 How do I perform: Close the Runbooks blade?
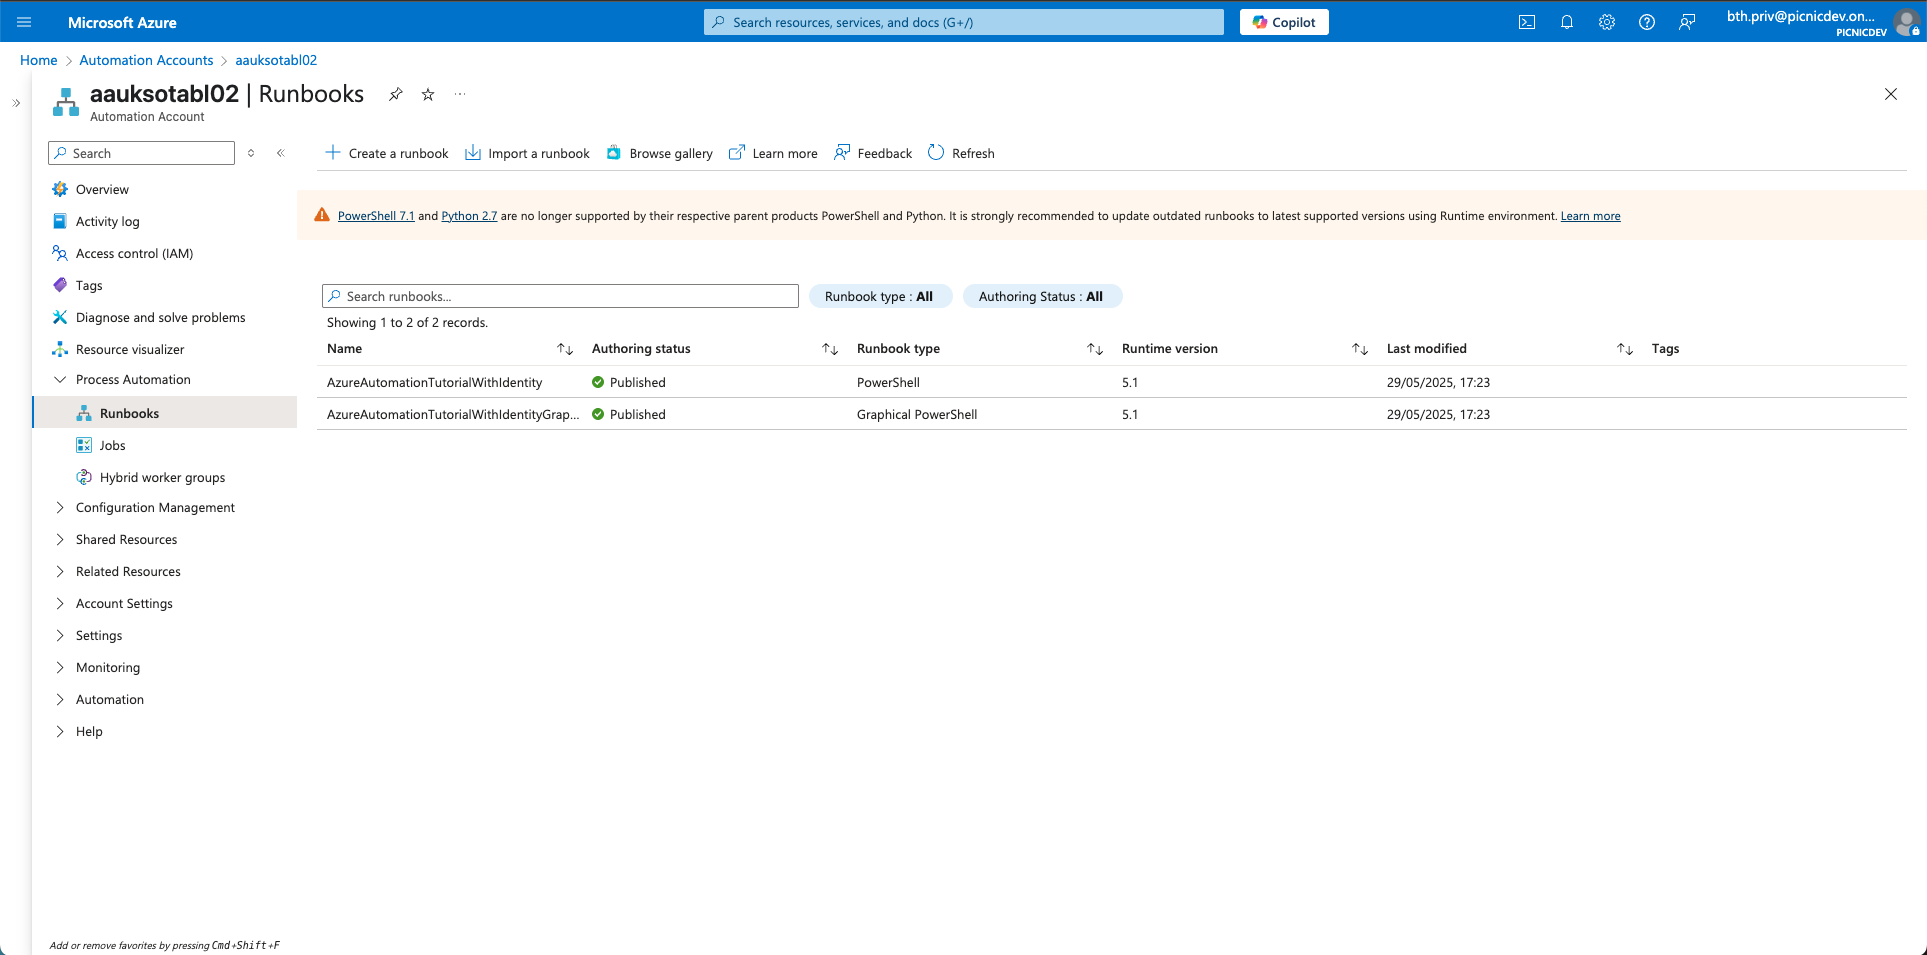tap(1890, 94)
